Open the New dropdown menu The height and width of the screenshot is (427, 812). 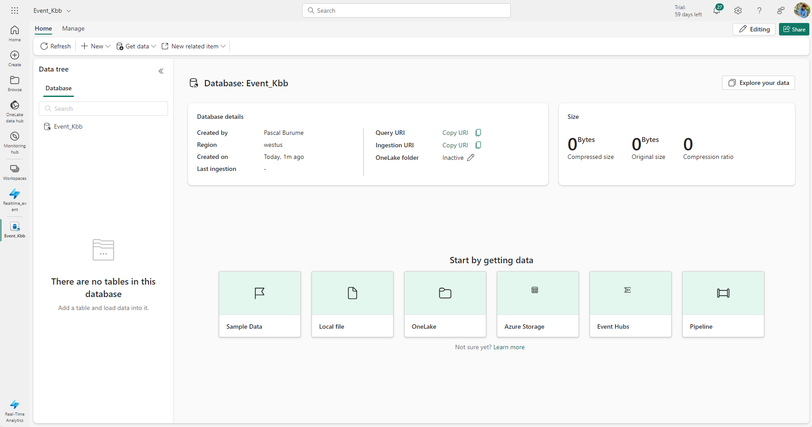click(95, 46)
